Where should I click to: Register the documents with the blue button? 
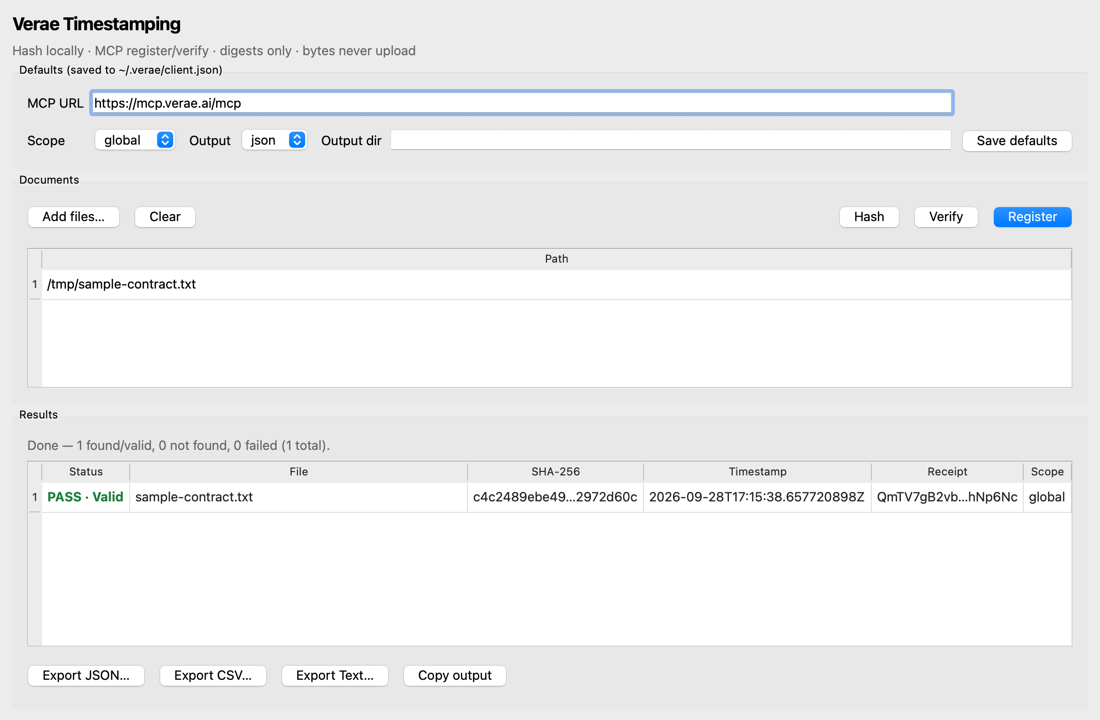pos(1032,217)
